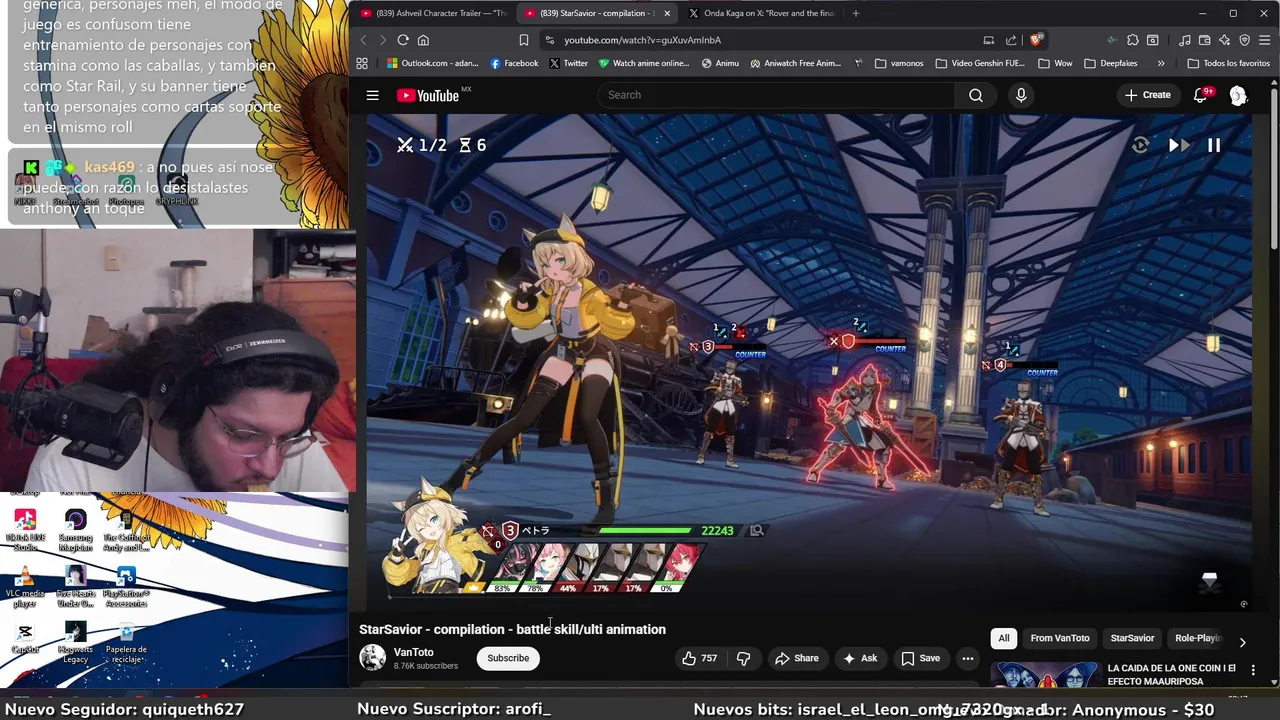Pause the game battle via pause icon
This screenshot has width=1280, height=720.
[x=1214, y=145]
